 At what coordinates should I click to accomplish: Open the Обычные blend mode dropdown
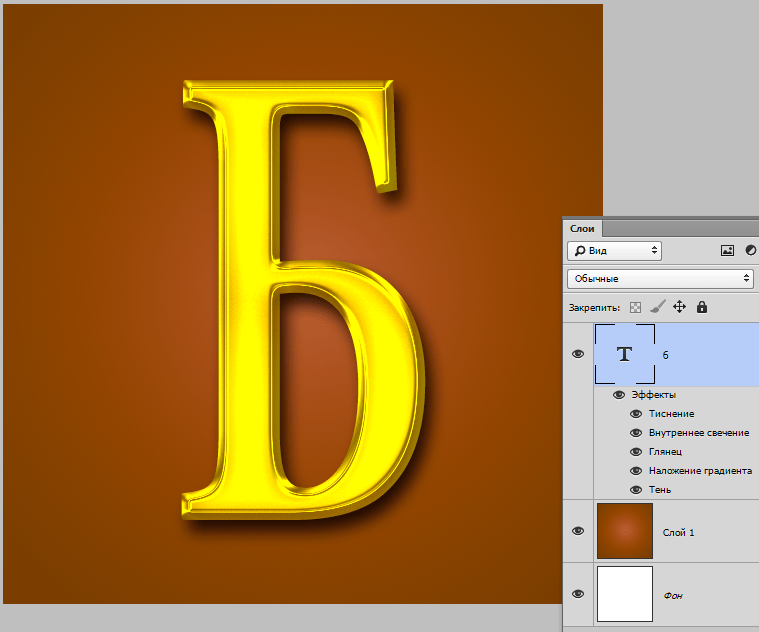(660, 279)
